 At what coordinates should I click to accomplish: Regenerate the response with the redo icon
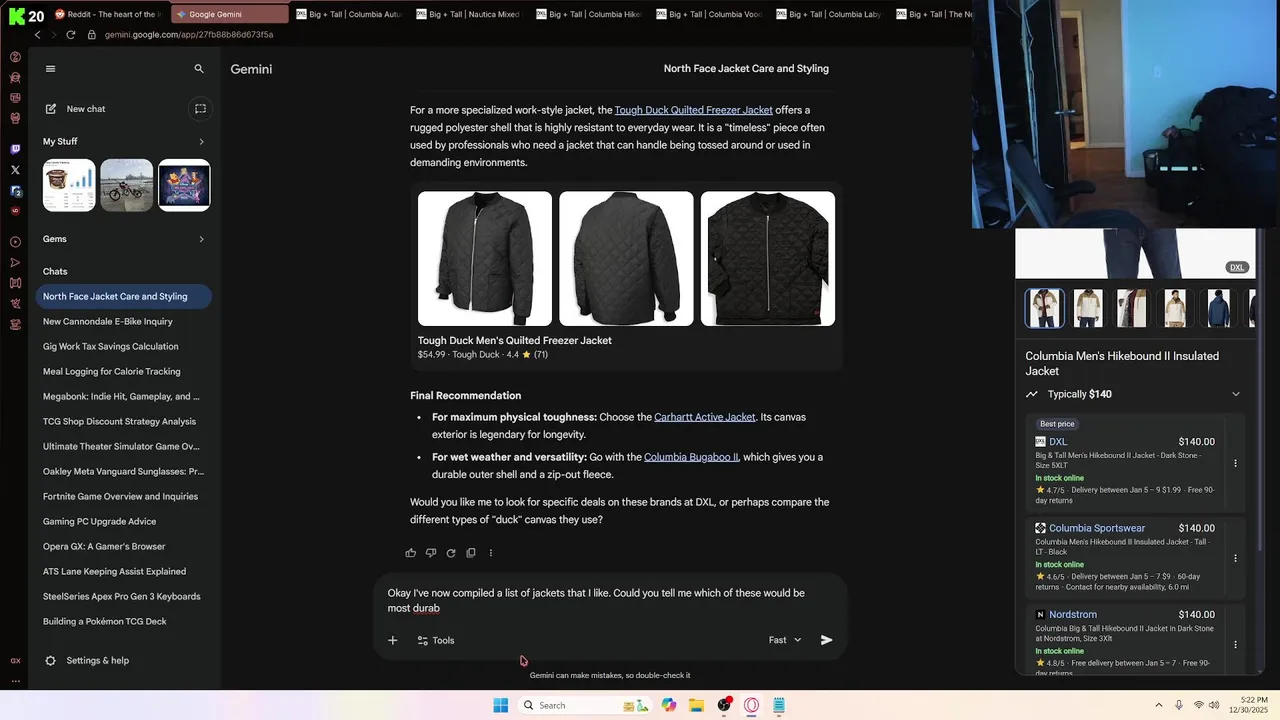tap(451, 553)
